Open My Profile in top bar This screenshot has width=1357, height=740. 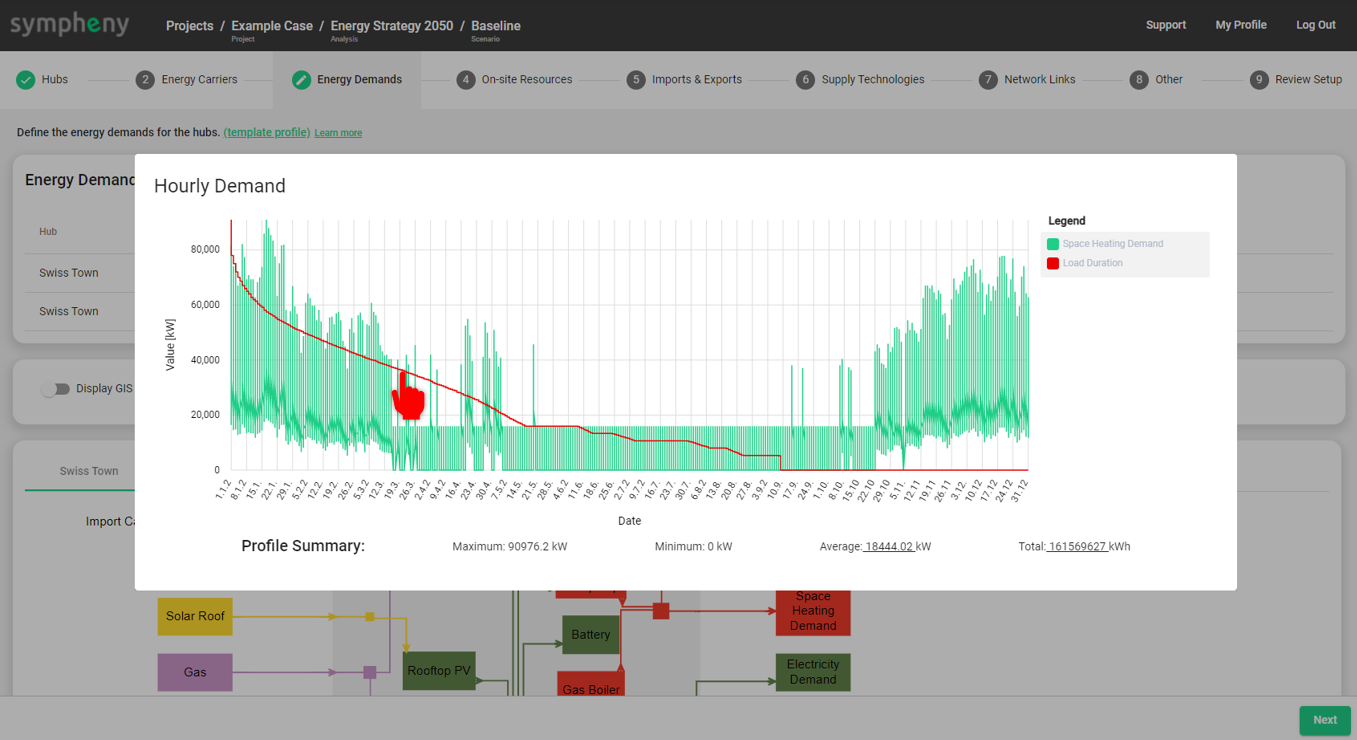[1240, 25]
